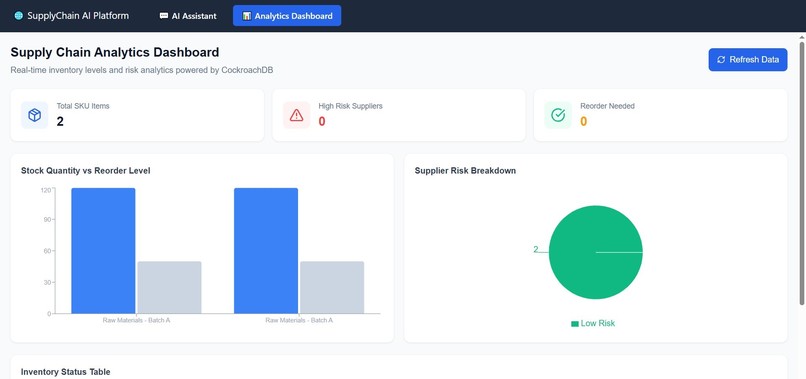Click the vertical page scrollbar thumb
The image size is (806, 379).
(802, 172)
